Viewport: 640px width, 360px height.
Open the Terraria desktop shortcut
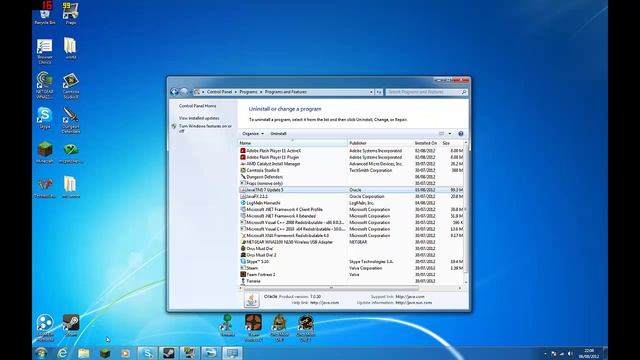pyautogui.click(x=227, y=325)
